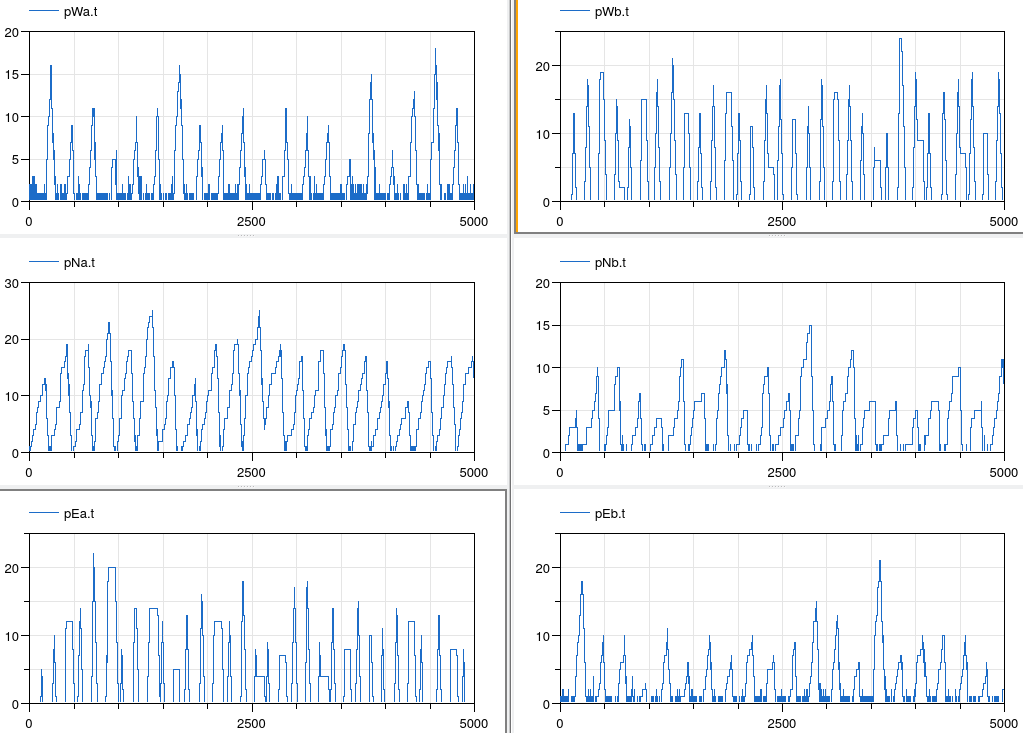Click the splitter handle below the pWa.t plot
The width and height of the screenshot is (1023, 733).
point(245,237)
